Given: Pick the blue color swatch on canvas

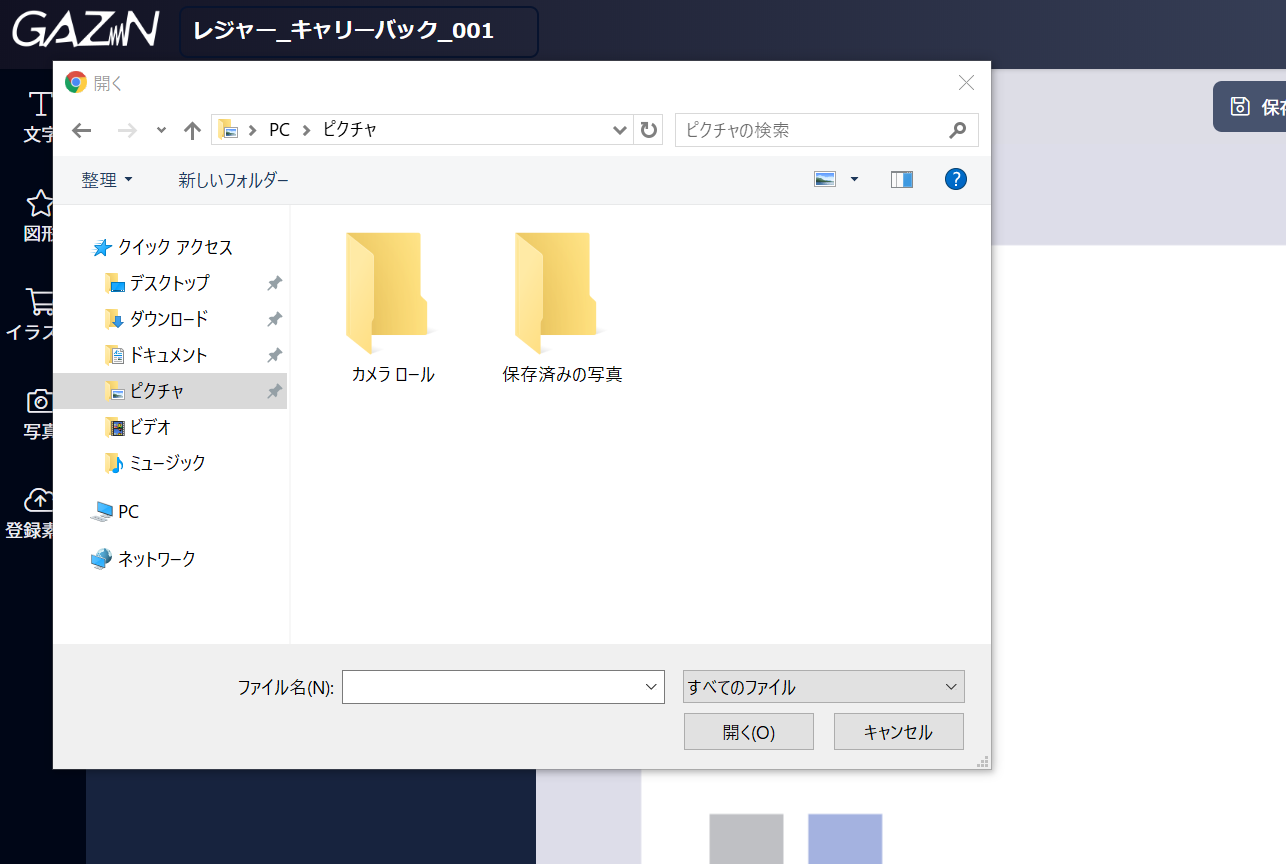Looking at the screenshot, I should click(845, 838).
